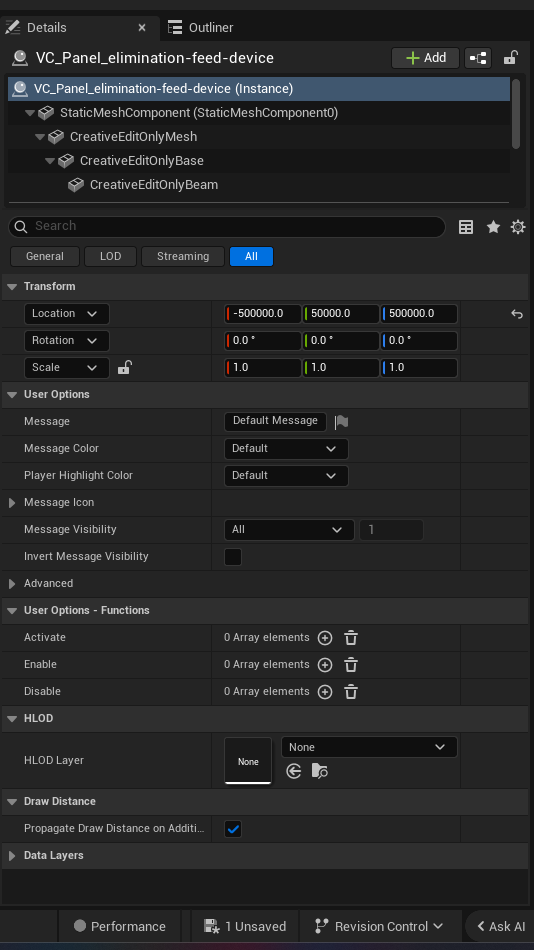Open the property matrix table view icon
The width and height of the screenshot is (534, 950).
466,227
